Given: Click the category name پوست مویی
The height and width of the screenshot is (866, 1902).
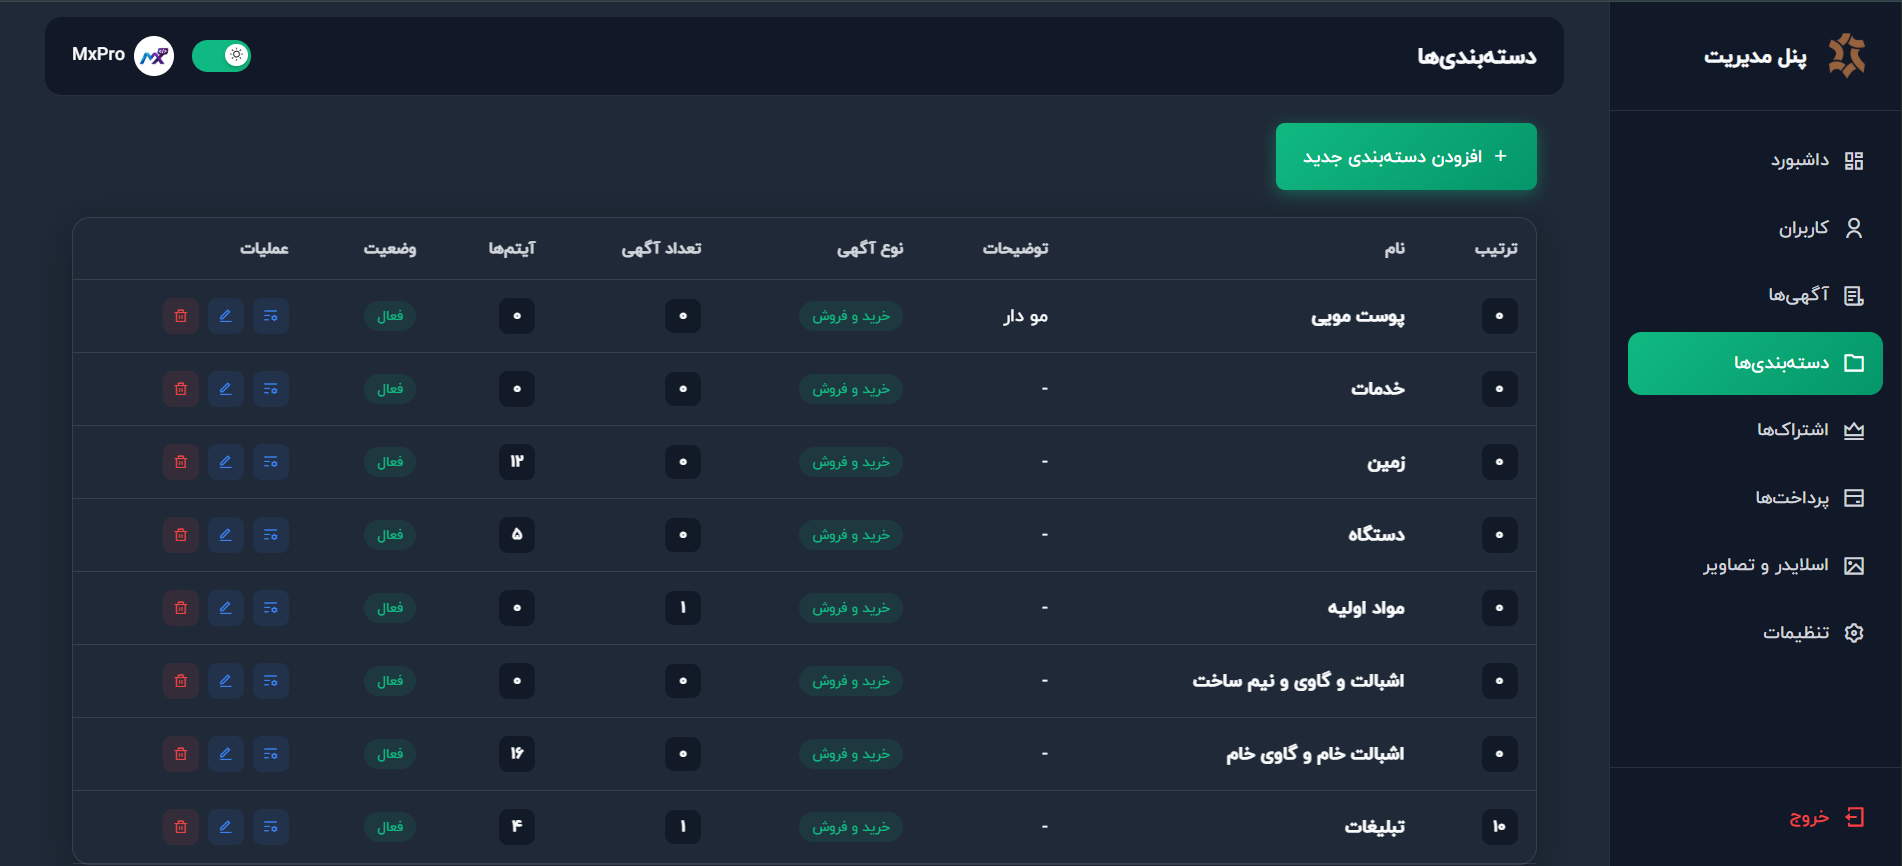Looking at the screenshot, I should tap(1358, 317).
